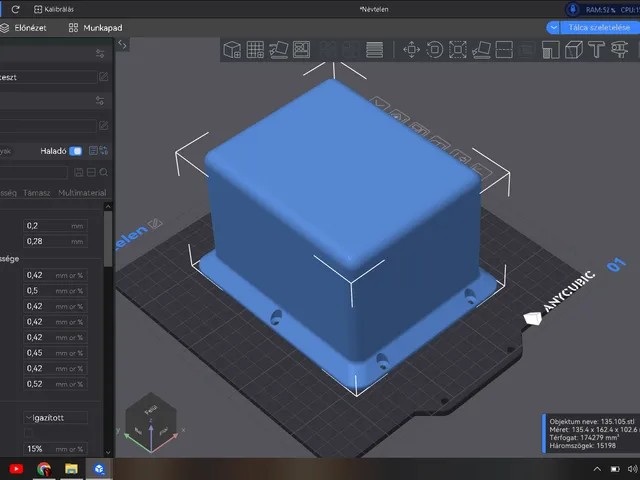Viewport: 640px width, 480px height.
Task: Click the 'Felül' face of the view cube
Action: (151, 409)
